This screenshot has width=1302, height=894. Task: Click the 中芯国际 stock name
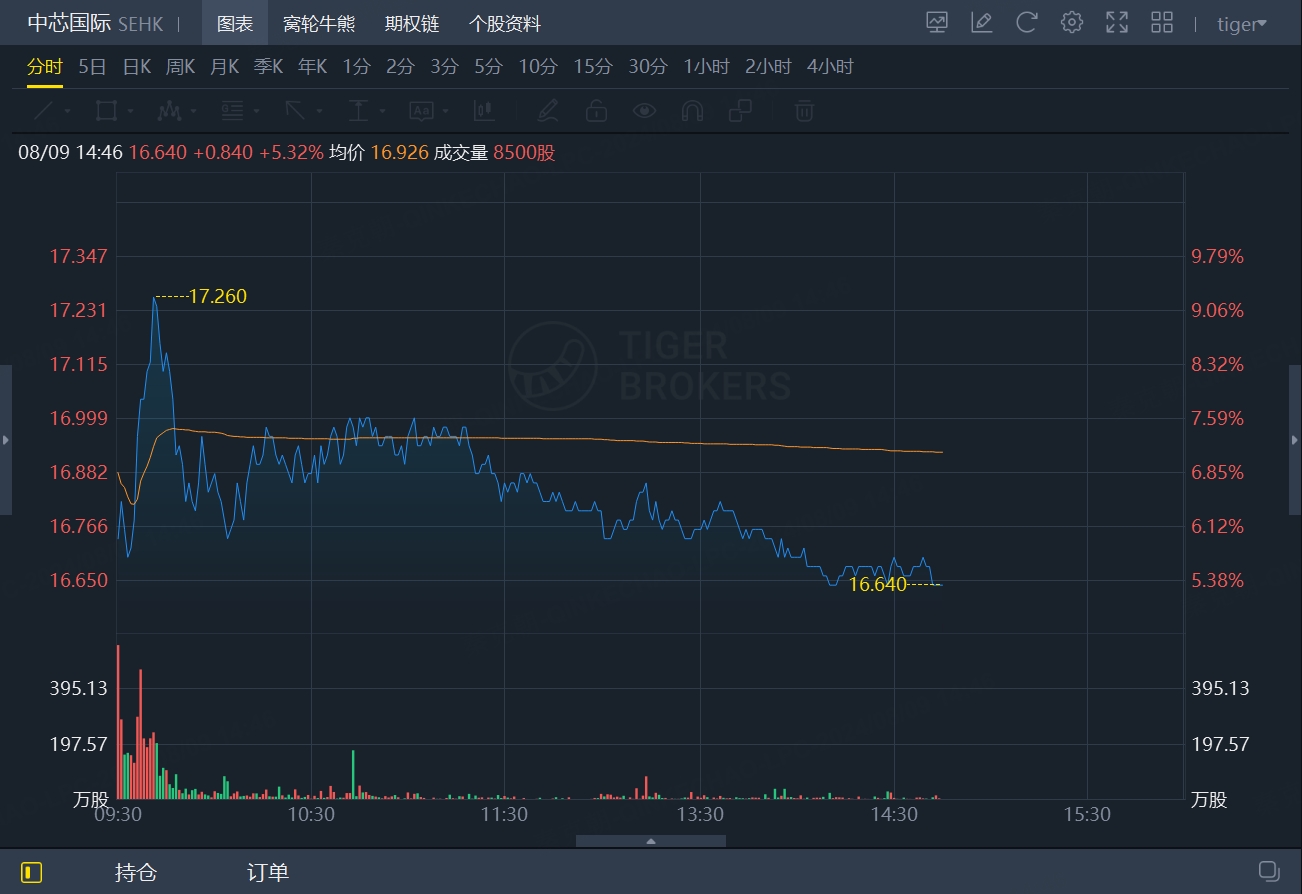pyautogui.click(x=69, y=24)
